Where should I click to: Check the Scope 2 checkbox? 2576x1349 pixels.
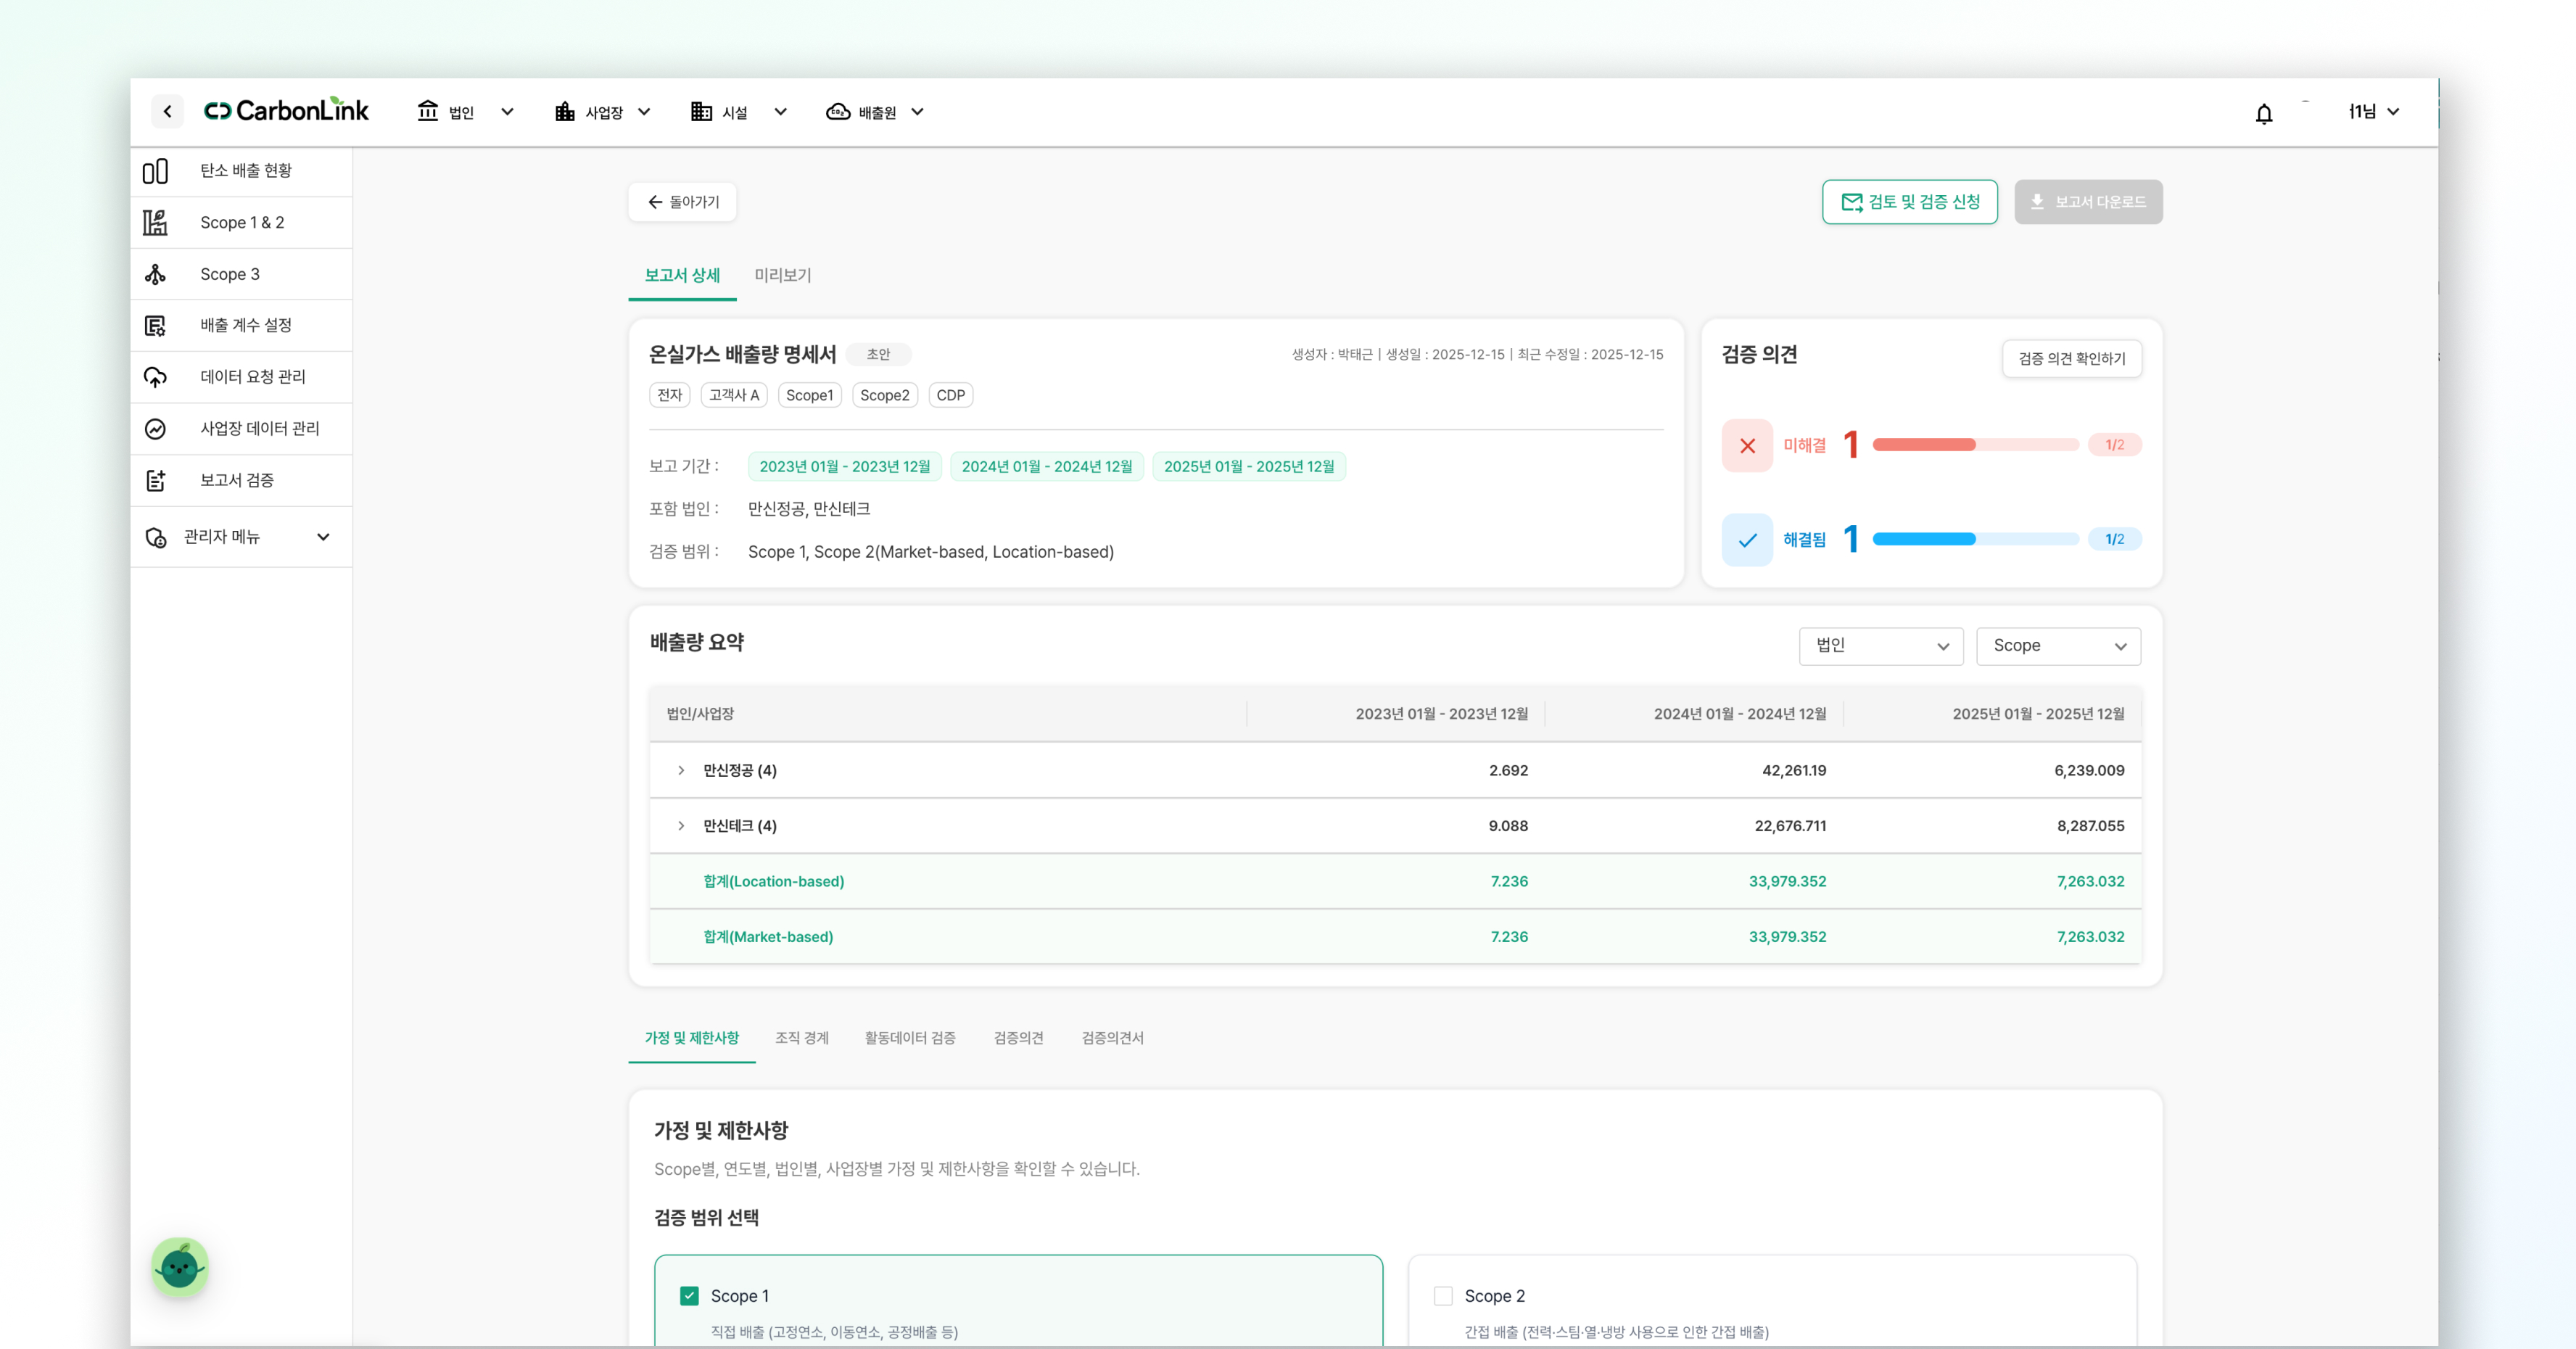pos(1443,1296)
